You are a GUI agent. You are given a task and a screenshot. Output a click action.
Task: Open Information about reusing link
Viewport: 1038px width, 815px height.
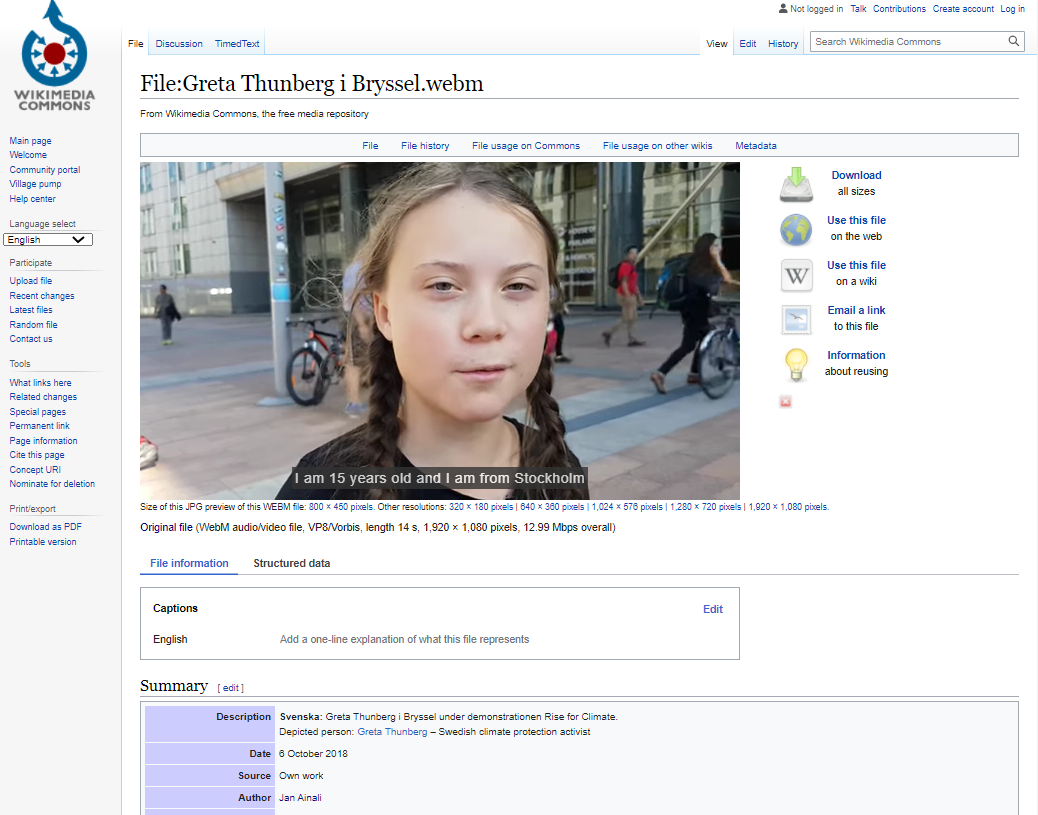click(856, 356)
